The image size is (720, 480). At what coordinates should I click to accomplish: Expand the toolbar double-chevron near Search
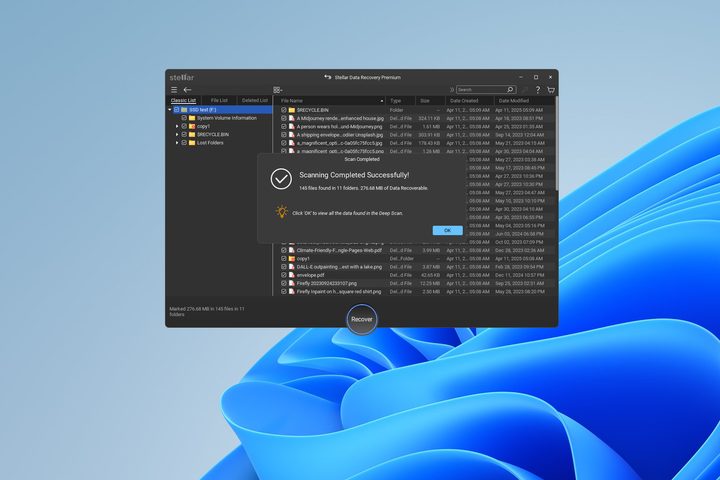pyautogui.click(x=451, y=90)
